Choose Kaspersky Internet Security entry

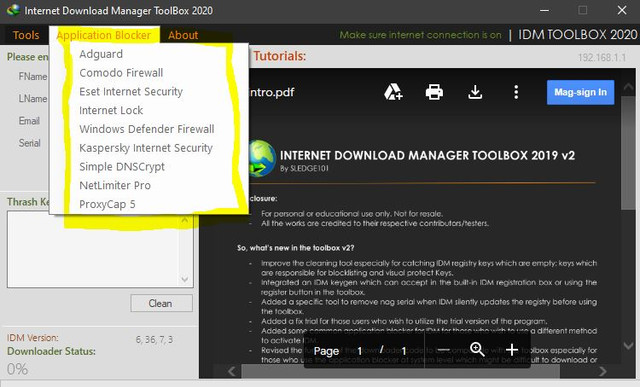[x=146, y=148]
